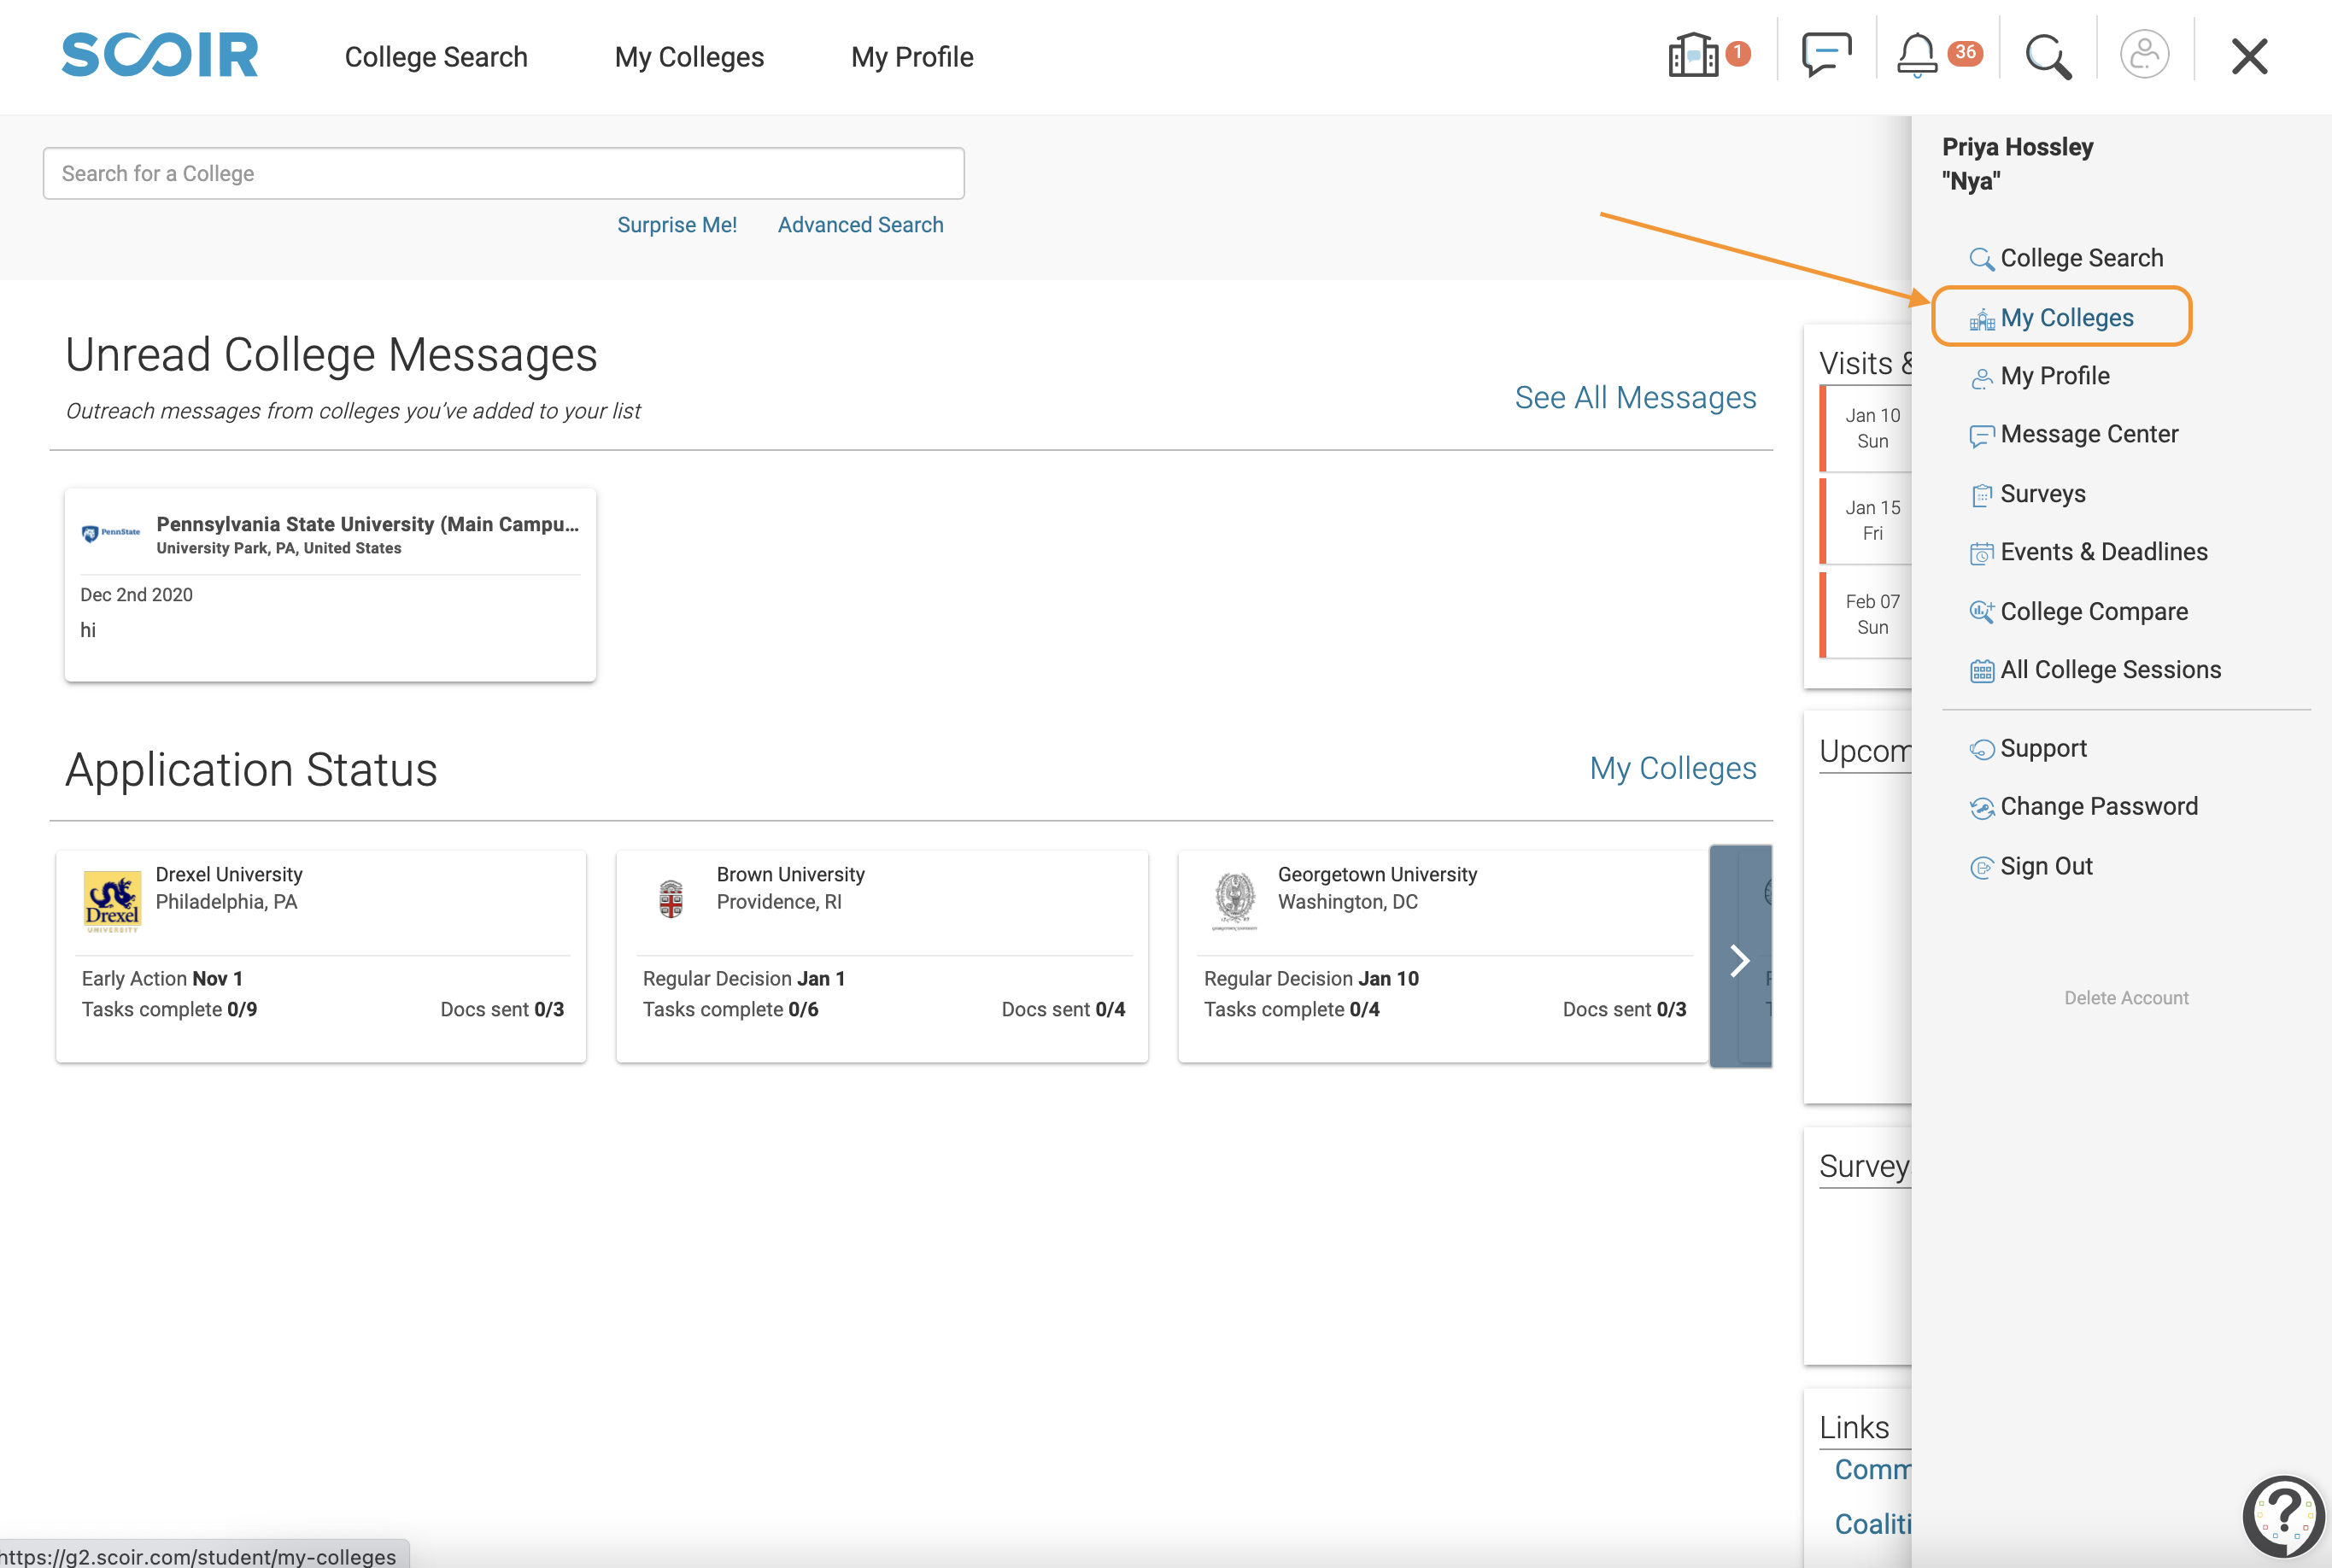Click the magnifying glass search icon in header
Image resolution: width=2332 pixels, height=1568 pixels.
coord(2048,56)
